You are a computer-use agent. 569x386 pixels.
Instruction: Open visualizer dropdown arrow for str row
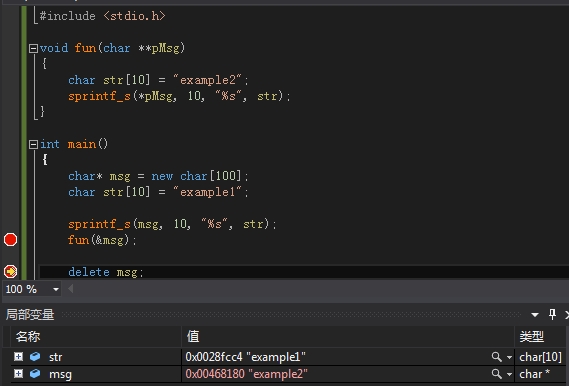pos(509,357)
